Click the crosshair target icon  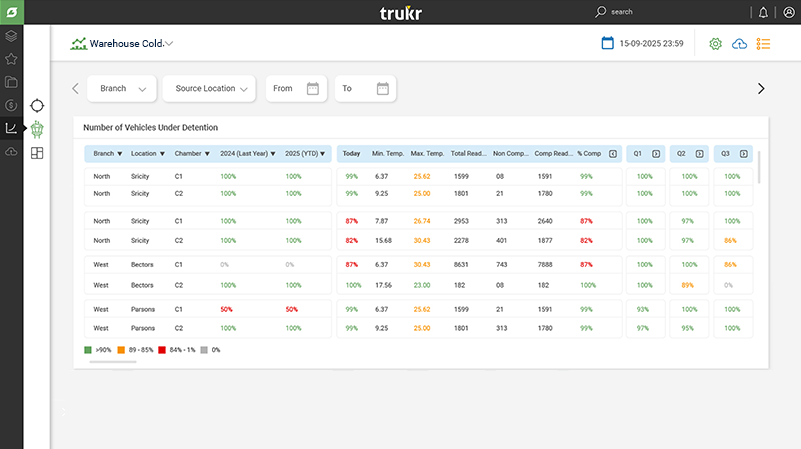point(37,105)
